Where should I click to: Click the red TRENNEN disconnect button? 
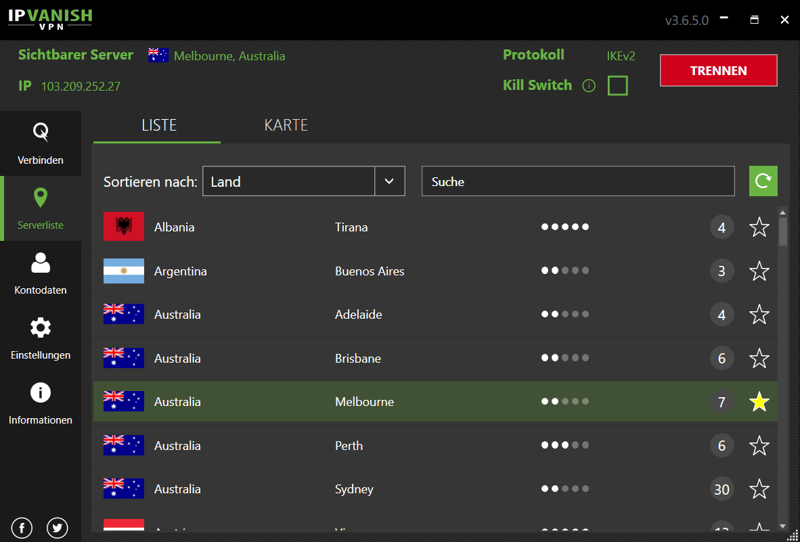(718, 71)
